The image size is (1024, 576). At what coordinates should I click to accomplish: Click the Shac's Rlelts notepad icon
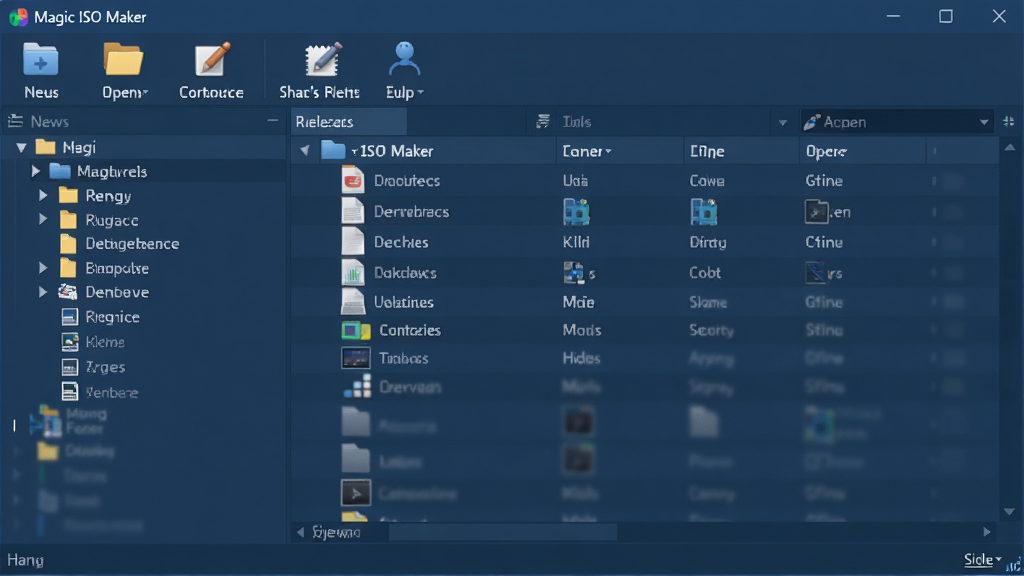[323, 59]
